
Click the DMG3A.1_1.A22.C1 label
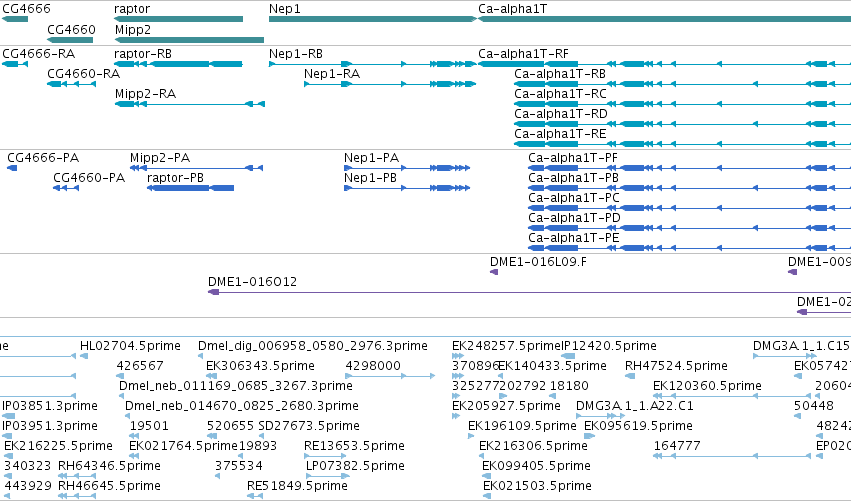click(634, 407)
